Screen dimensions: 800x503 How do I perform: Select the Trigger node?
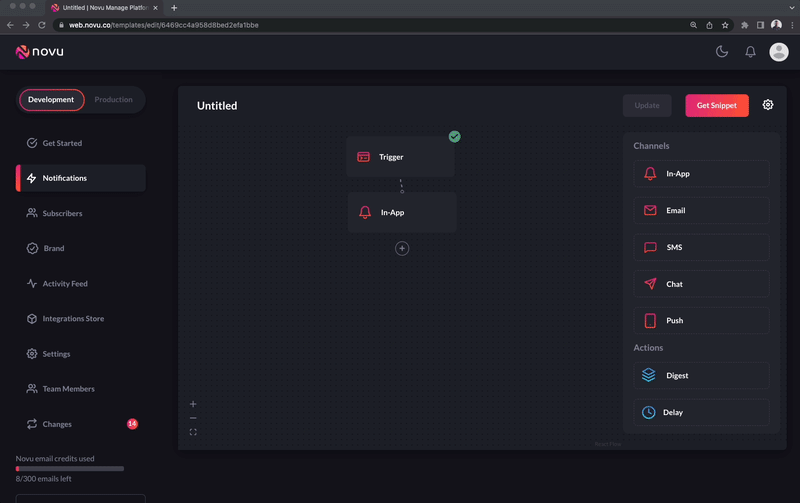click(401, 157)
